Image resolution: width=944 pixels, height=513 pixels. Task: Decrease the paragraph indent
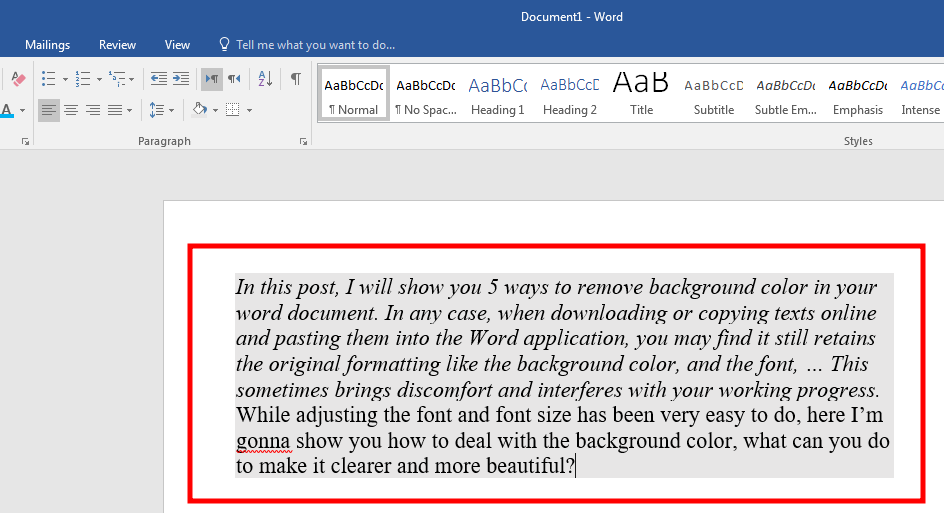159,79
